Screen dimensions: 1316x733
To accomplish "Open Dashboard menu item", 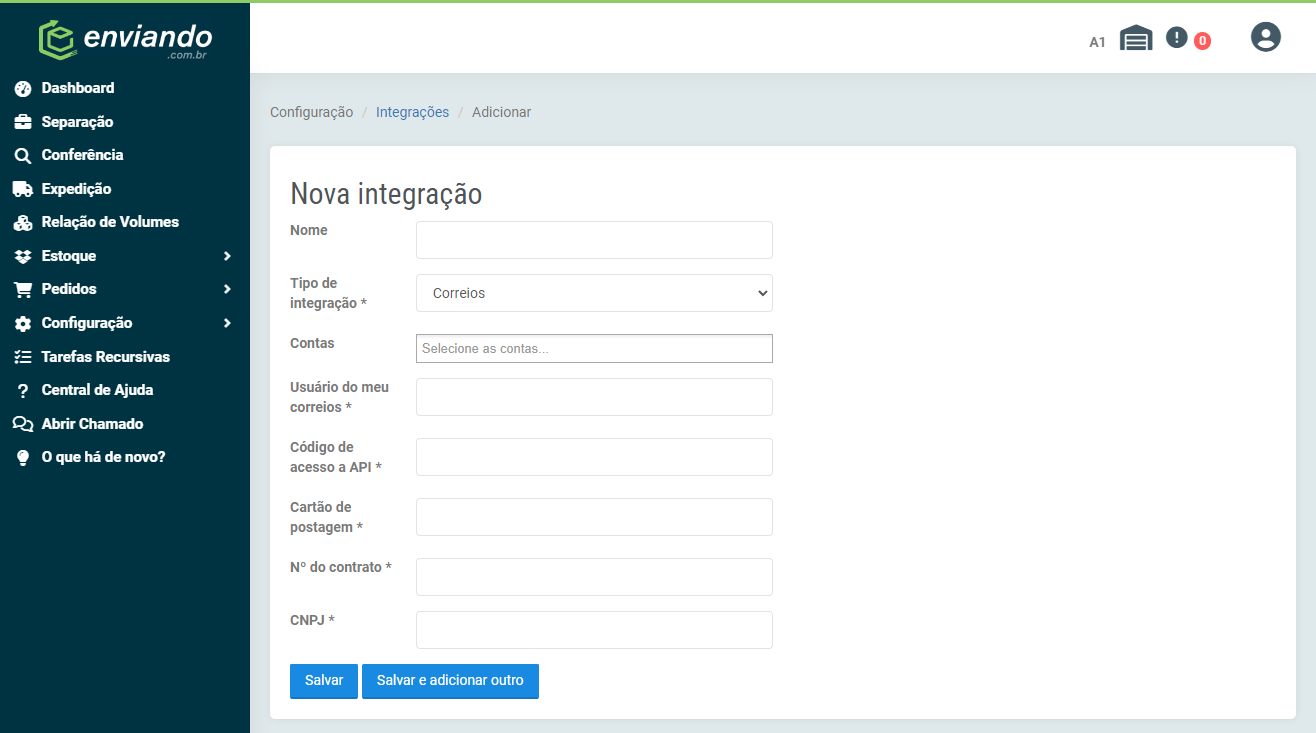I will [x=78, y=88].
